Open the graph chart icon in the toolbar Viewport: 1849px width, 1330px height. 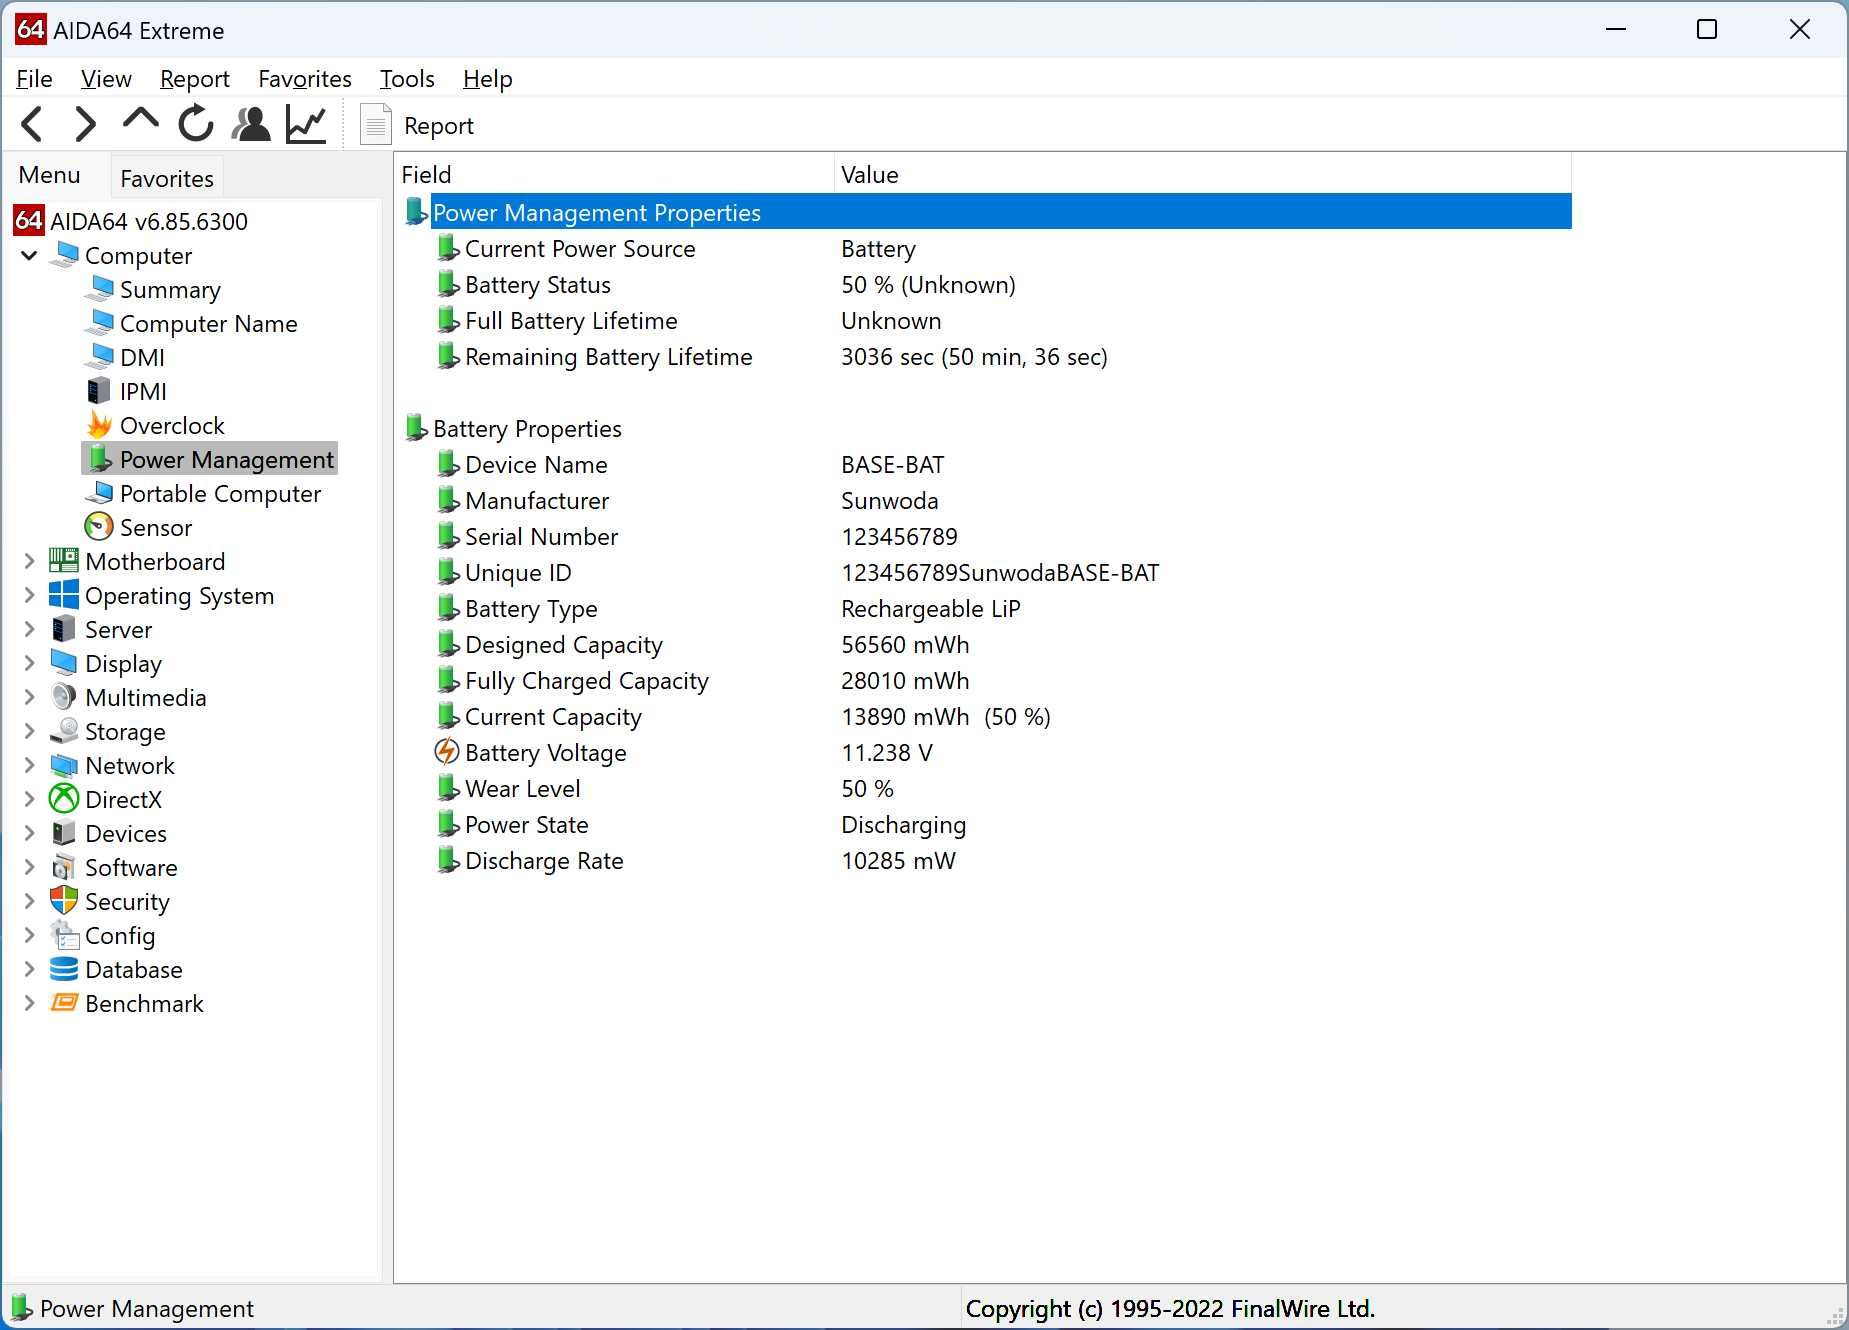coord(306,124)
